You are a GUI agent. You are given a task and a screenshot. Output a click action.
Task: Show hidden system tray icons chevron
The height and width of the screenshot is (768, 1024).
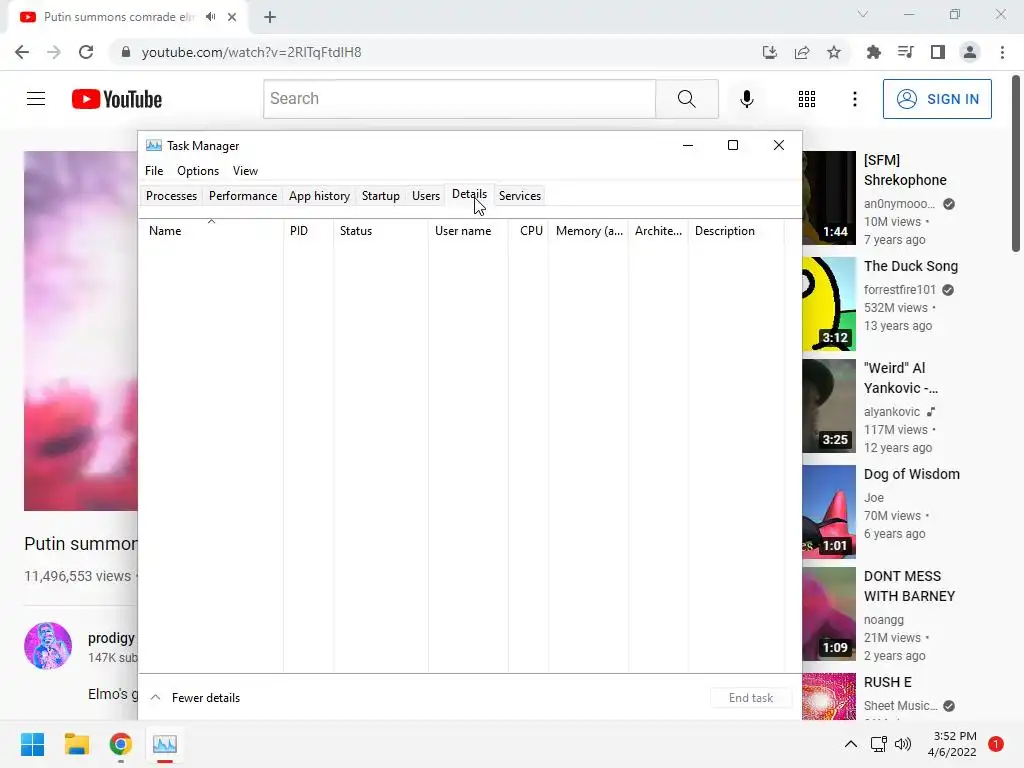[851, 744]
